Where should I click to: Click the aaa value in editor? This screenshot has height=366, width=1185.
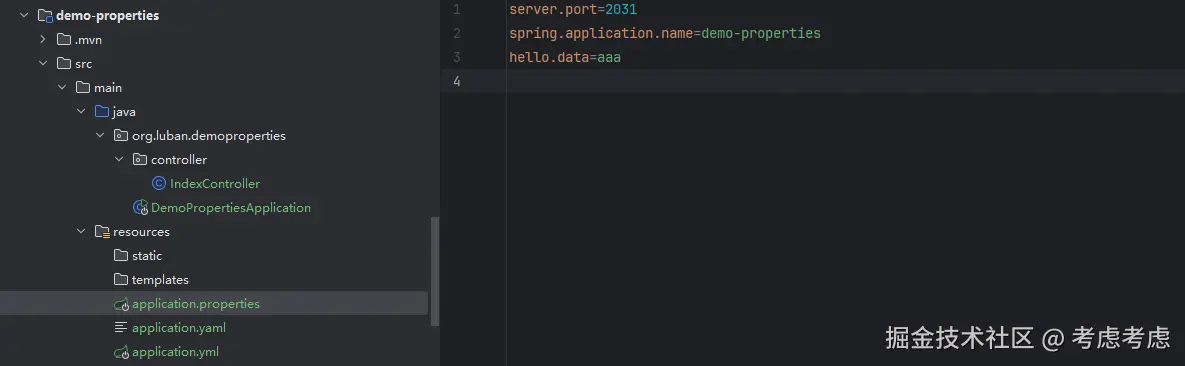tap(609, 57)
